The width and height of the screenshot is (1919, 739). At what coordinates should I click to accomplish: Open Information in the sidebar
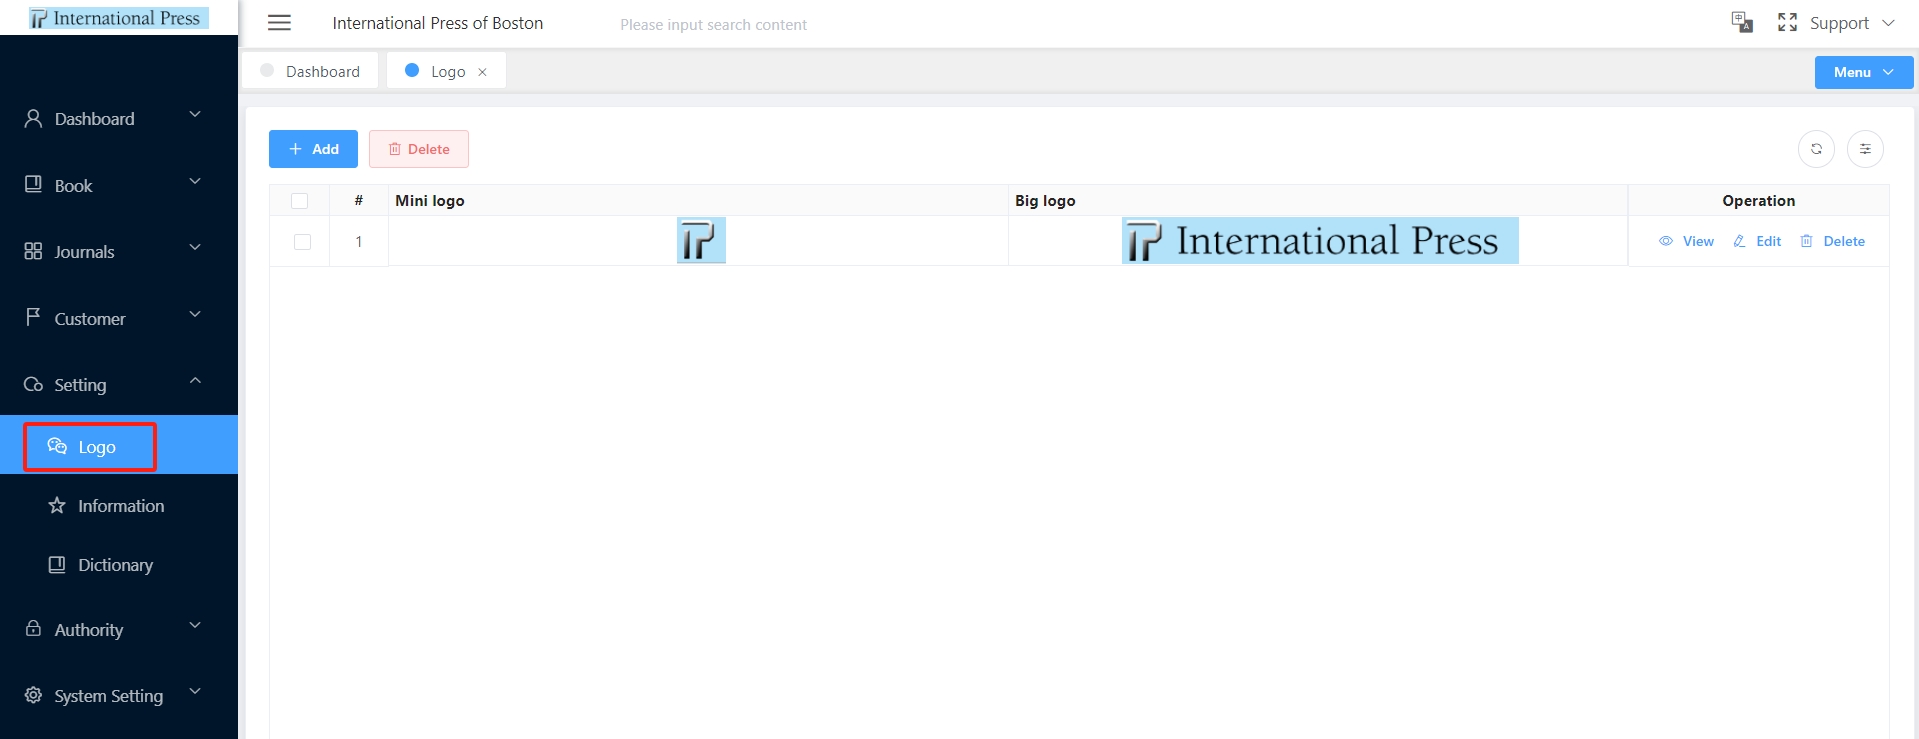119,505
